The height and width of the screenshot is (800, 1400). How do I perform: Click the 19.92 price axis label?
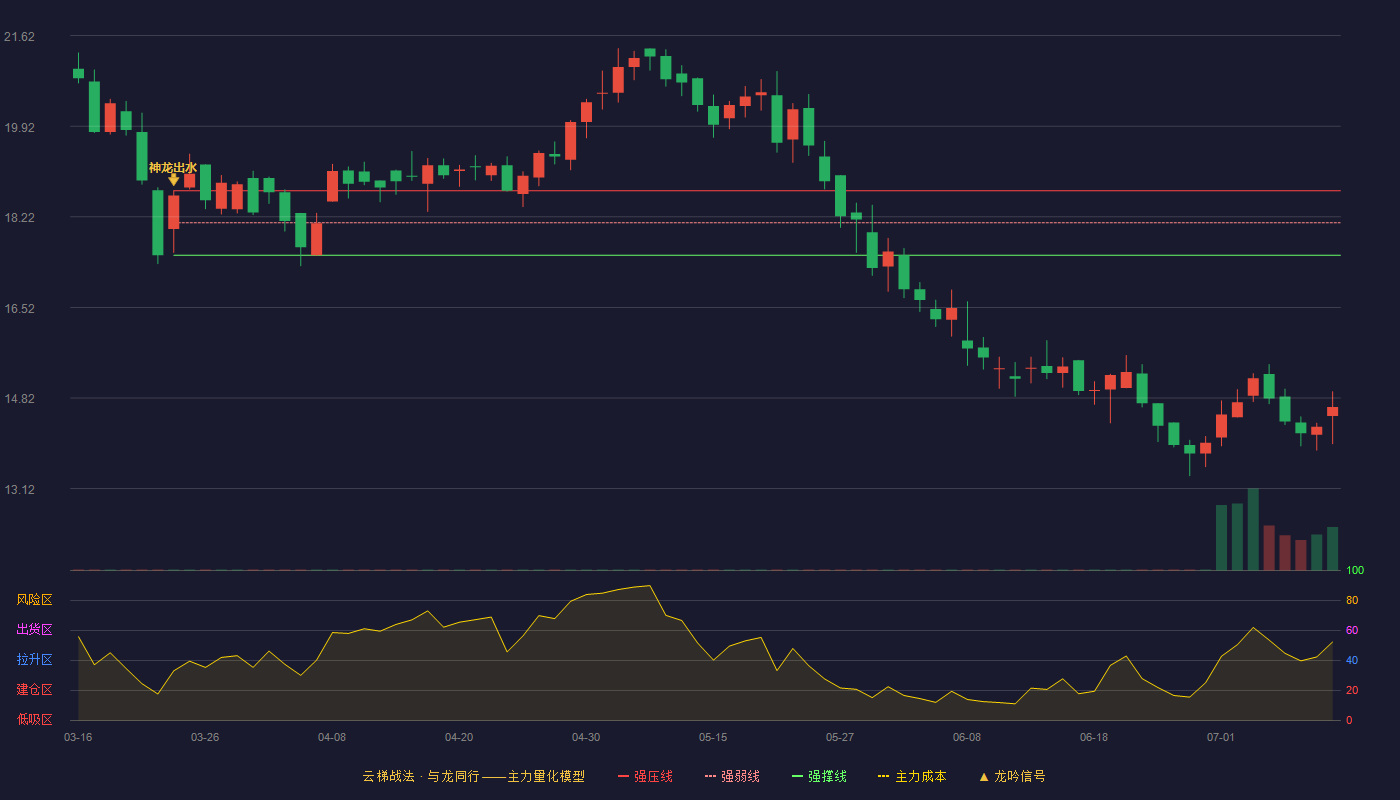pos(19,127)
